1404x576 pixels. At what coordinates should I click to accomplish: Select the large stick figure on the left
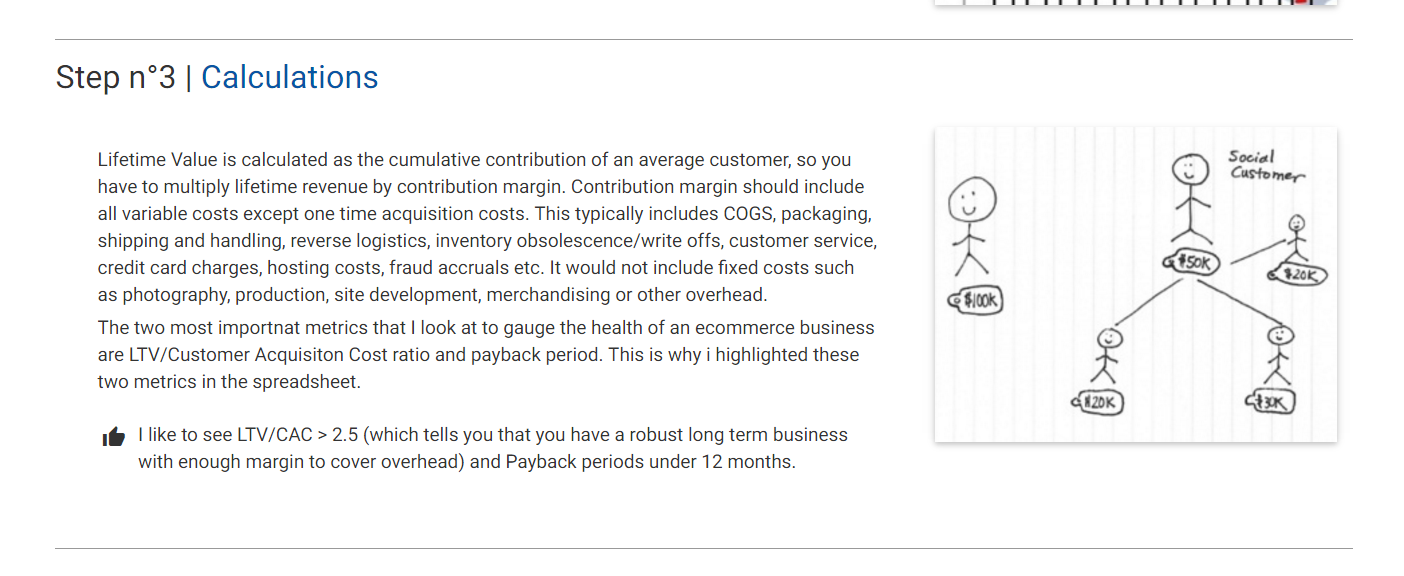pyautogui.click(x=970, y=227)
